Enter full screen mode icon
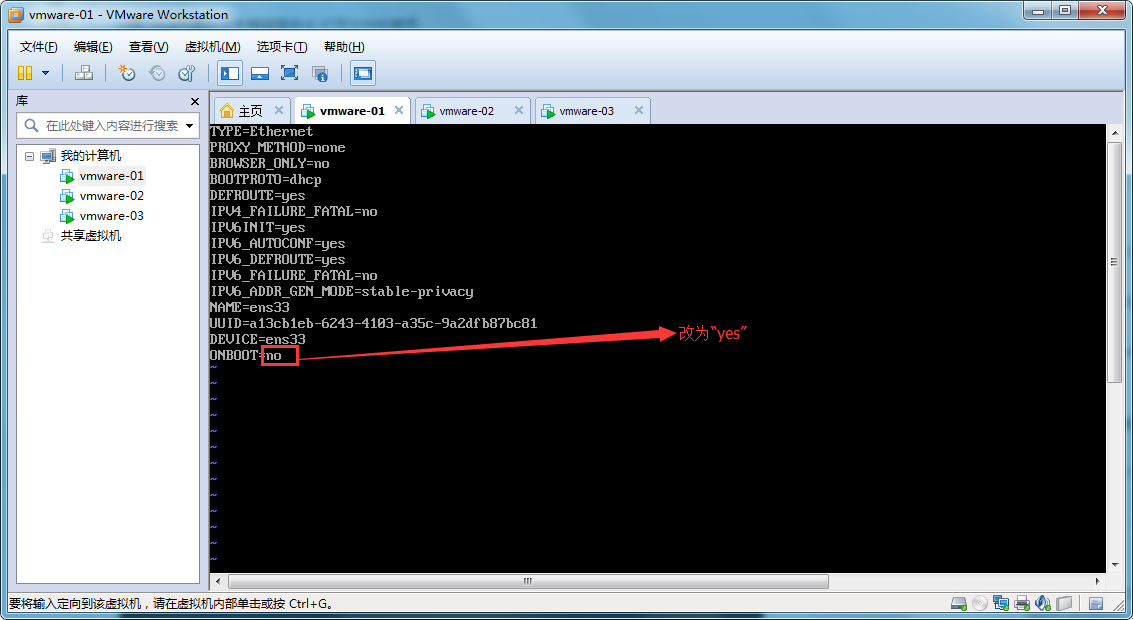The width and height of the screenshot is (1133, 620). click(290, 73)
